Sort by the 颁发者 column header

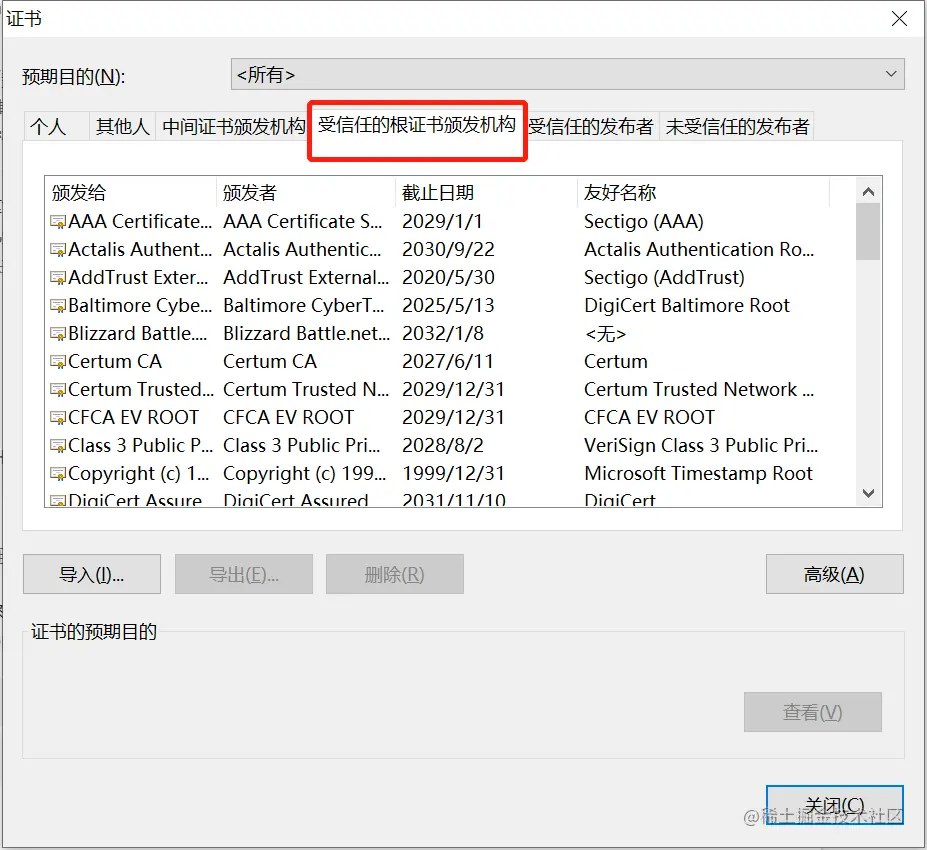click(306, 193)
